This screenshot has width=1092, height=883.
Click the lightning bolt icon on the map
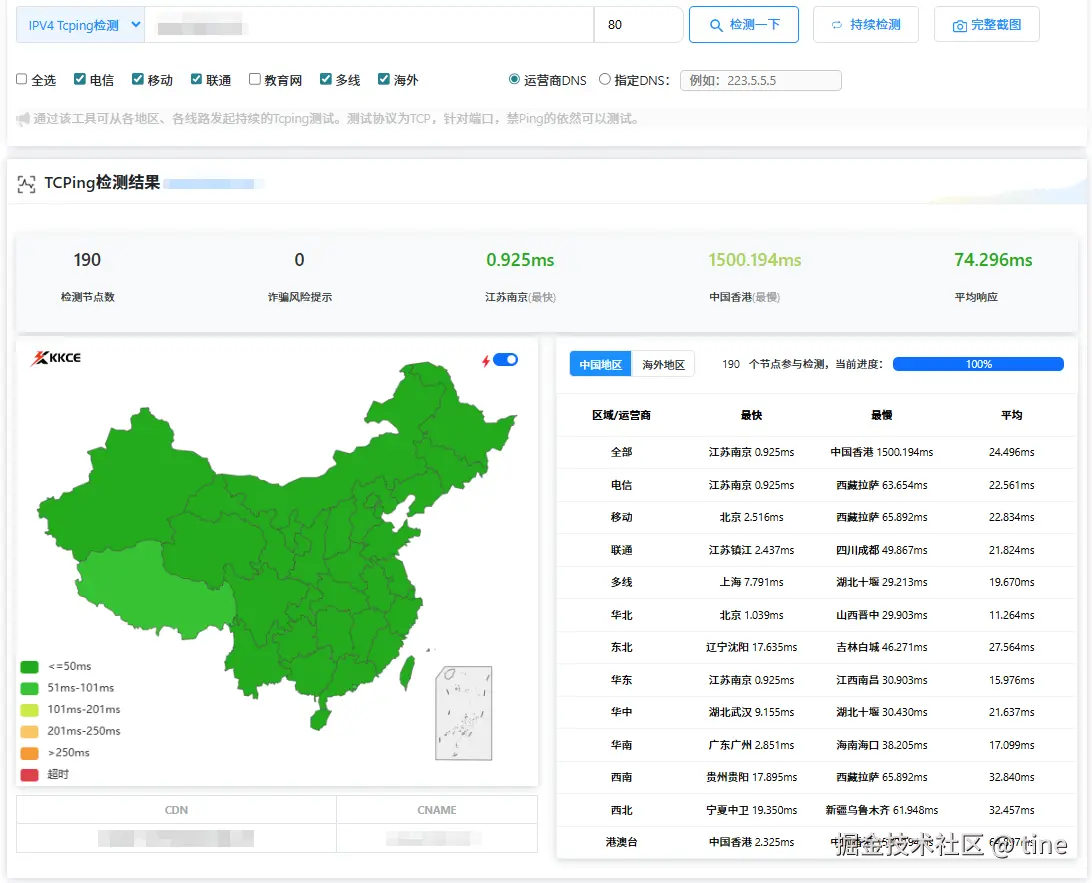click(x=485, y=361)
